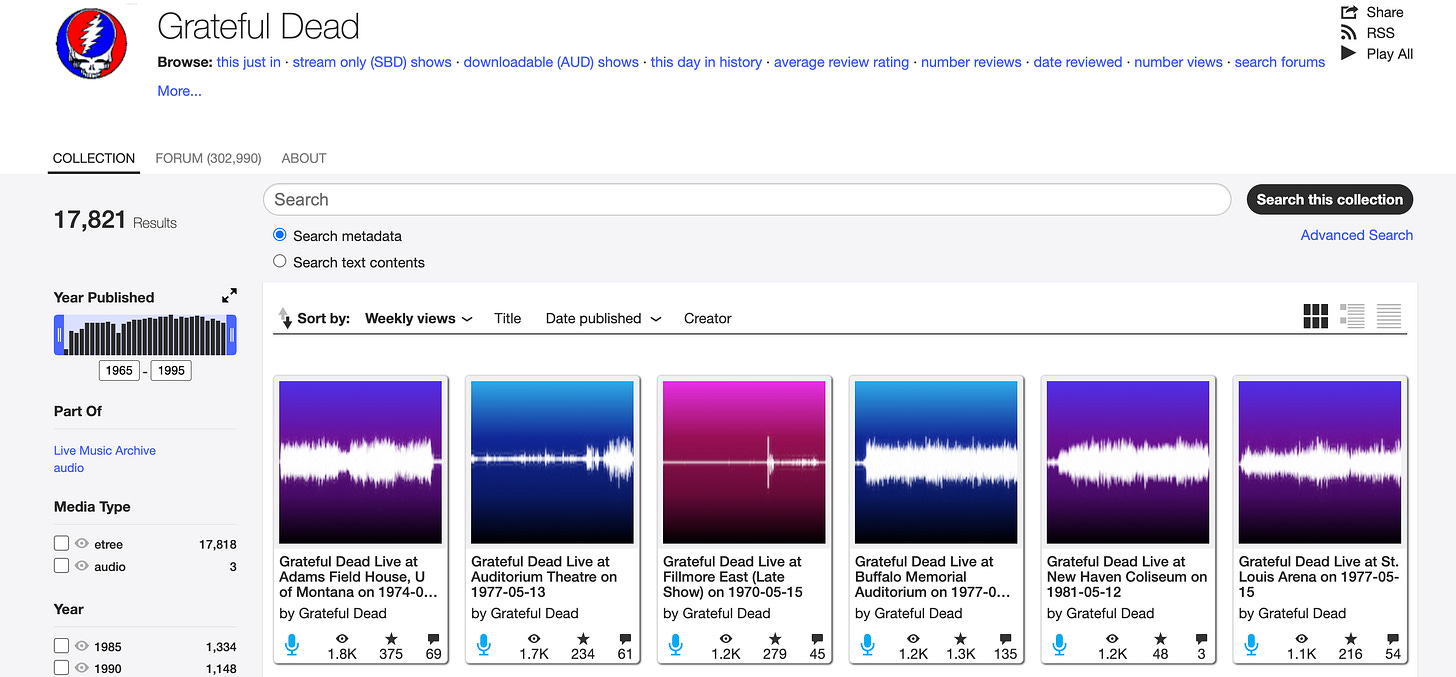Click favorites star on Adams Field House card
This screenshot has width=1456, height=677.
(x=391, y=638)
